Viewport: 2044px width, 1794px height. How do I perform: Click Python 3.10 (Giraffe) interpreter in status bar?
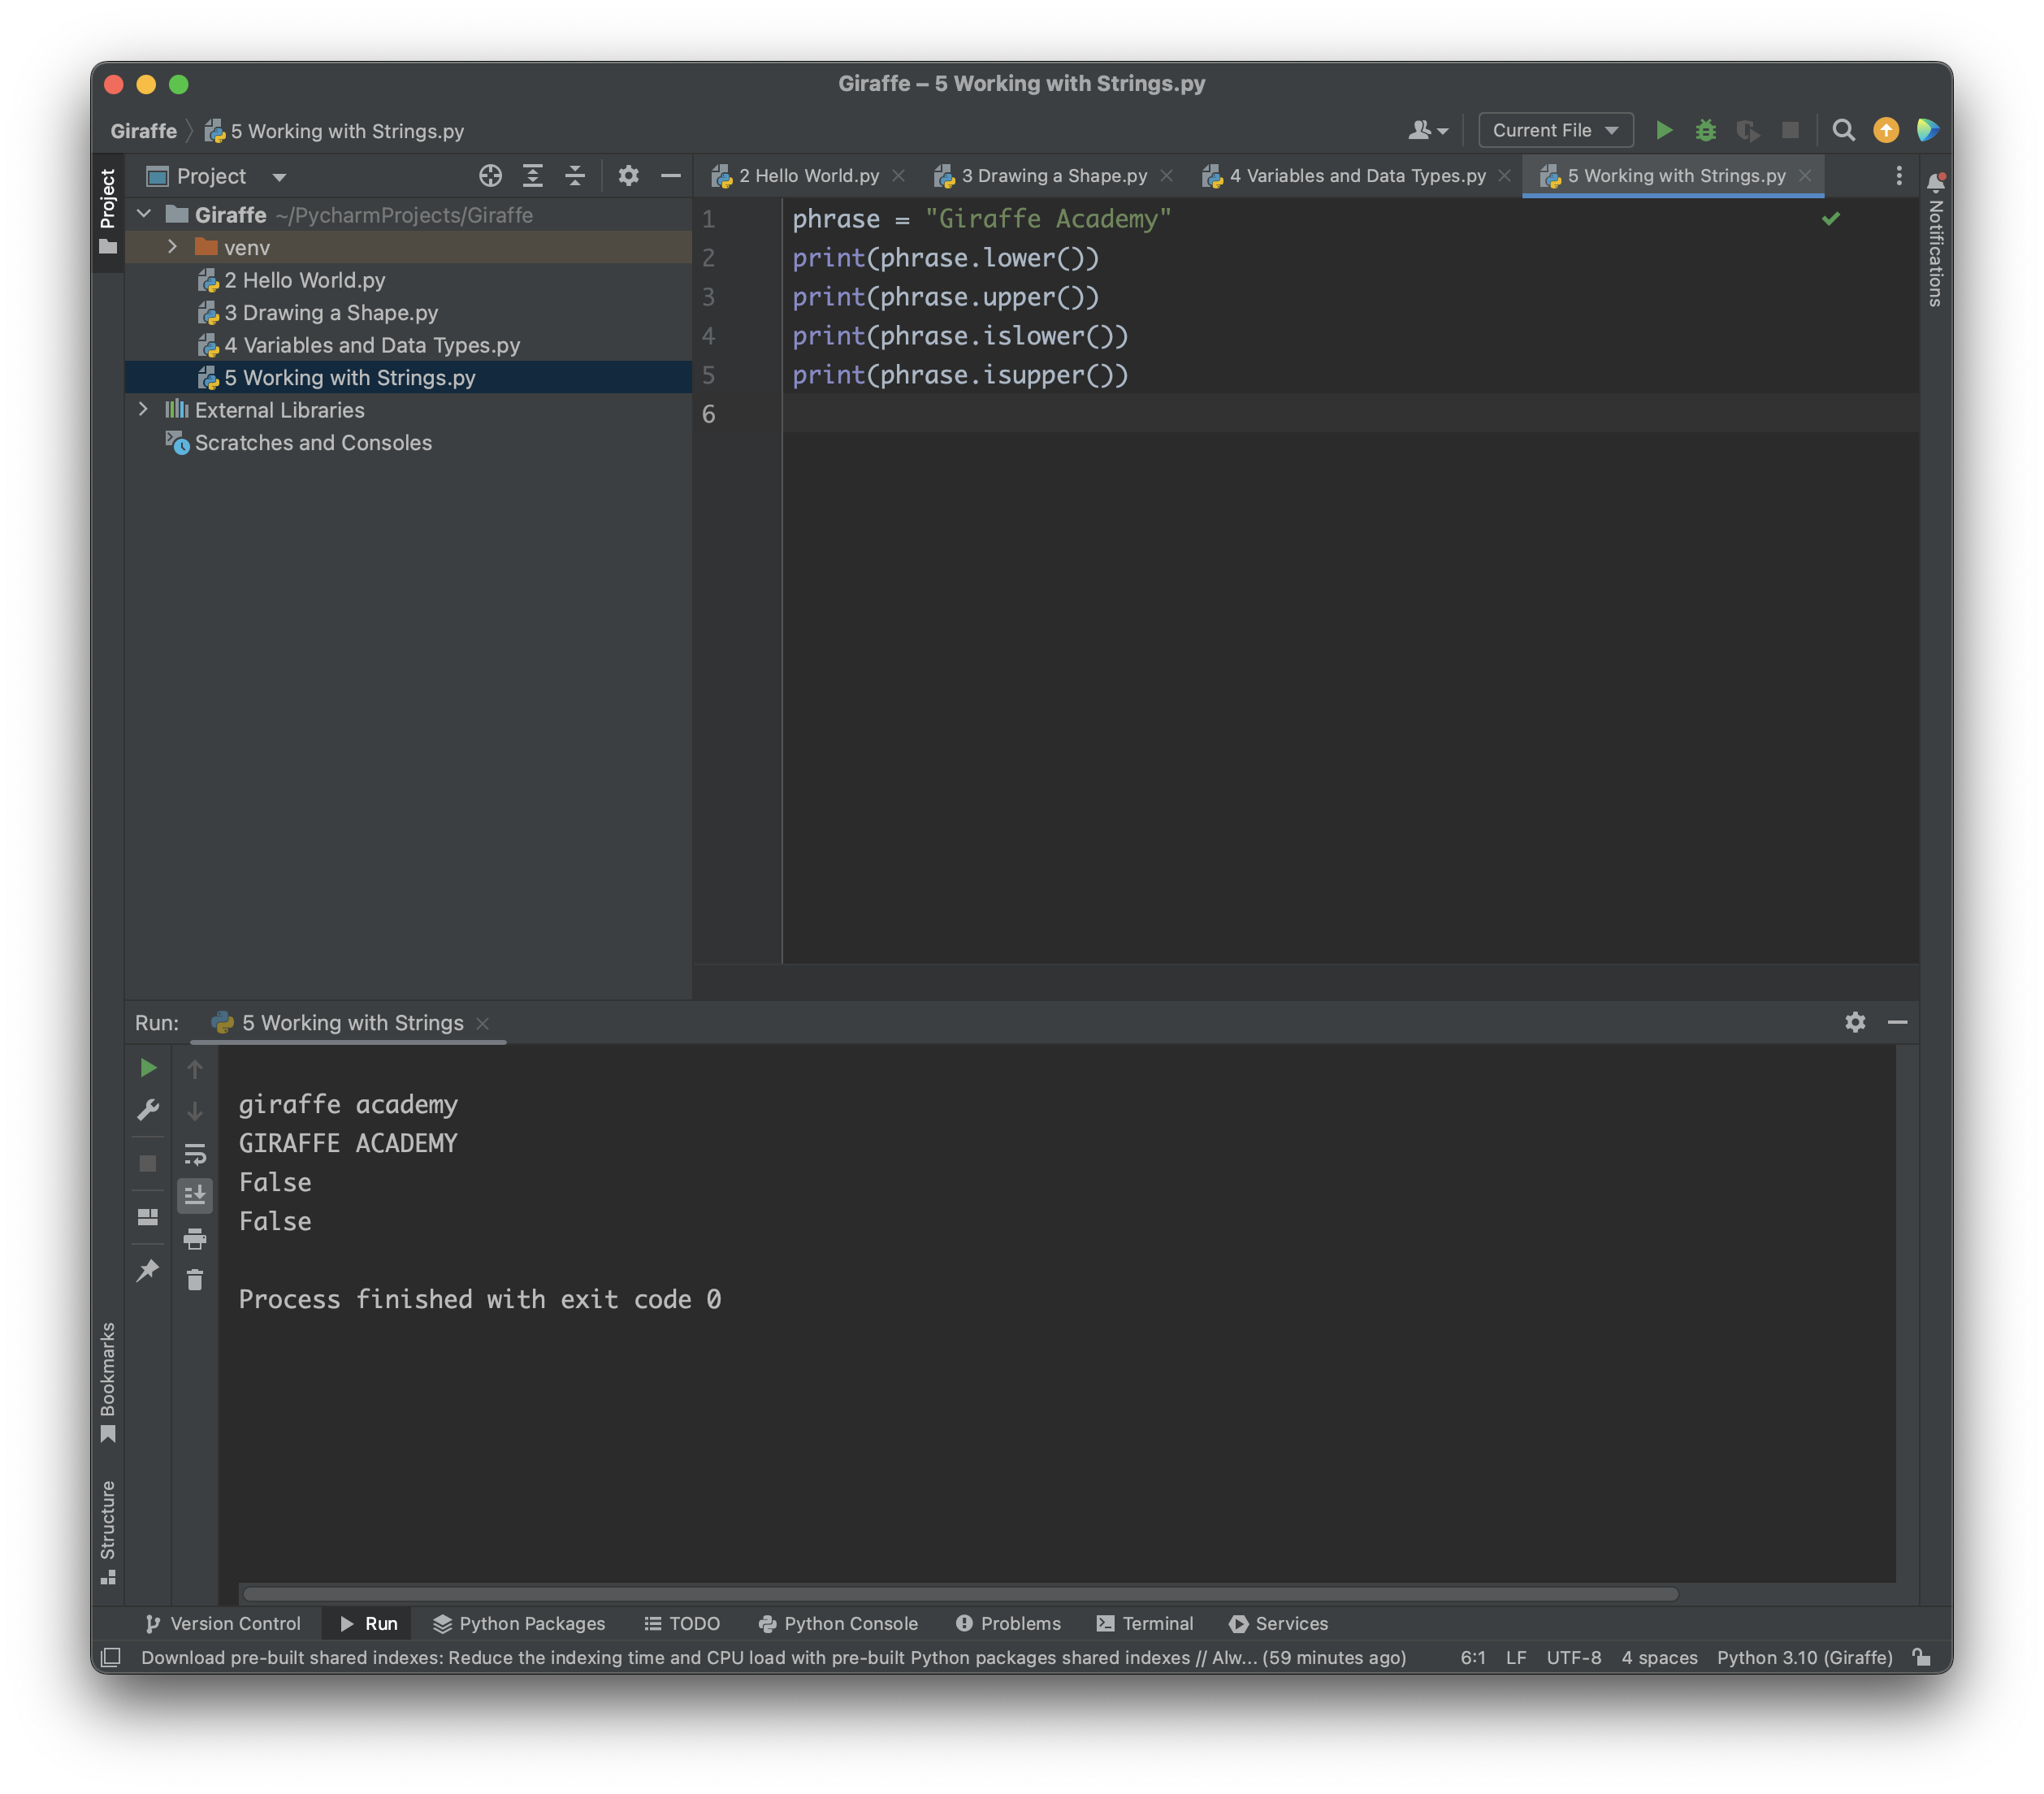pyautogui.click(x=1804, y=1657)
